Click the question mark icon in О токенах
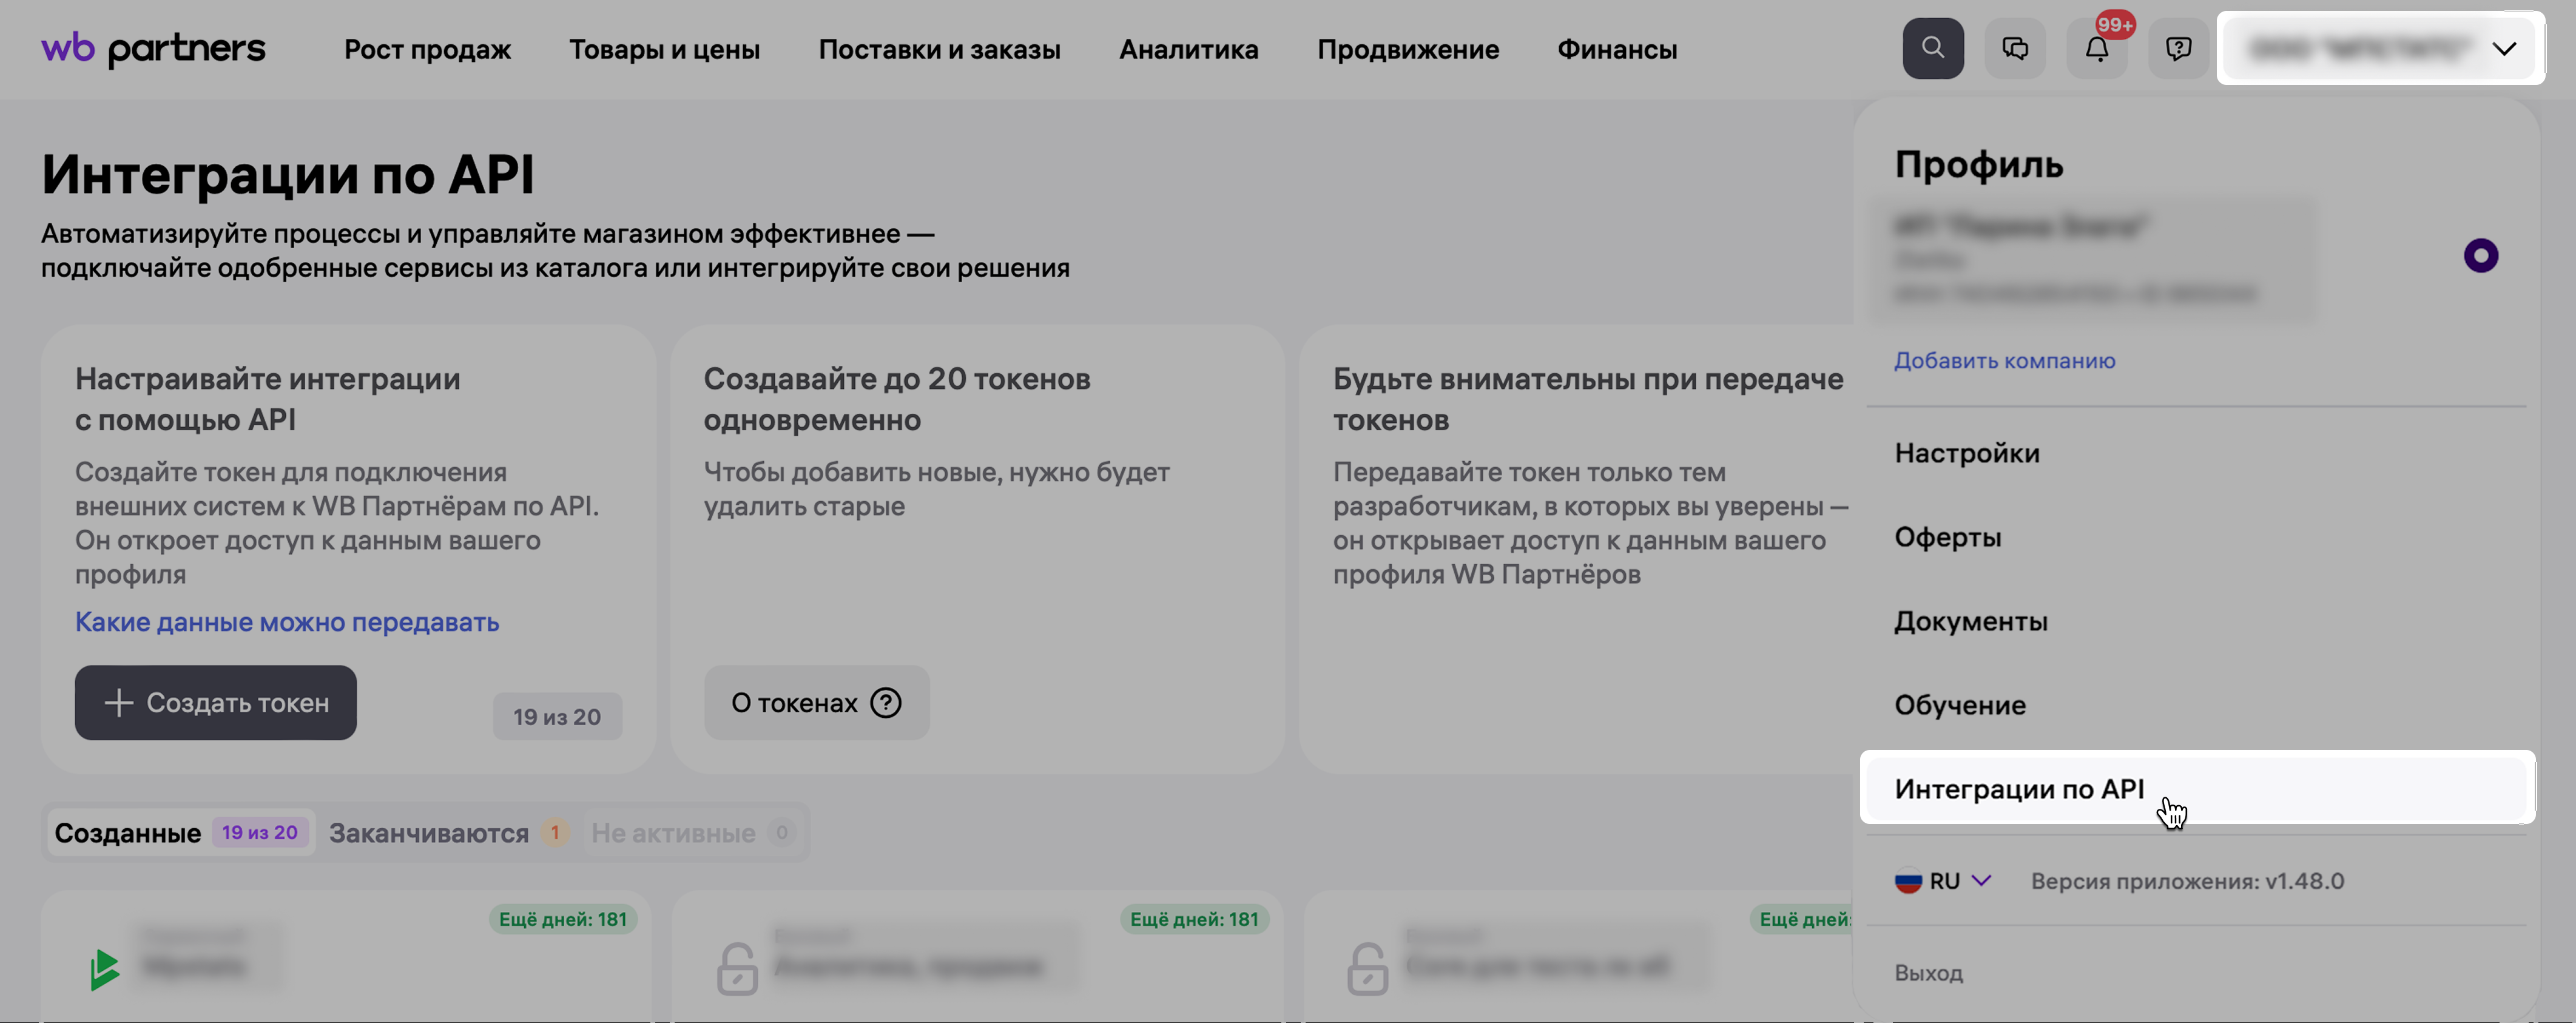This screenshot has height=1023, width=2576. 886,703
